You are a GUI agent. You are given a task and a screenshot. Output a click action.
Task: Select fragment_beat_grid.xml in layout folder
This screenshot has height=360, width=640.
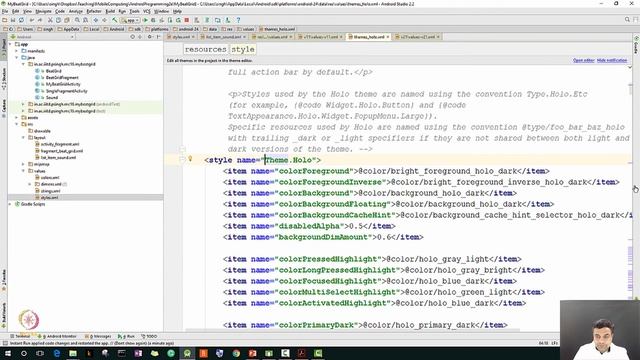point(62,151)
